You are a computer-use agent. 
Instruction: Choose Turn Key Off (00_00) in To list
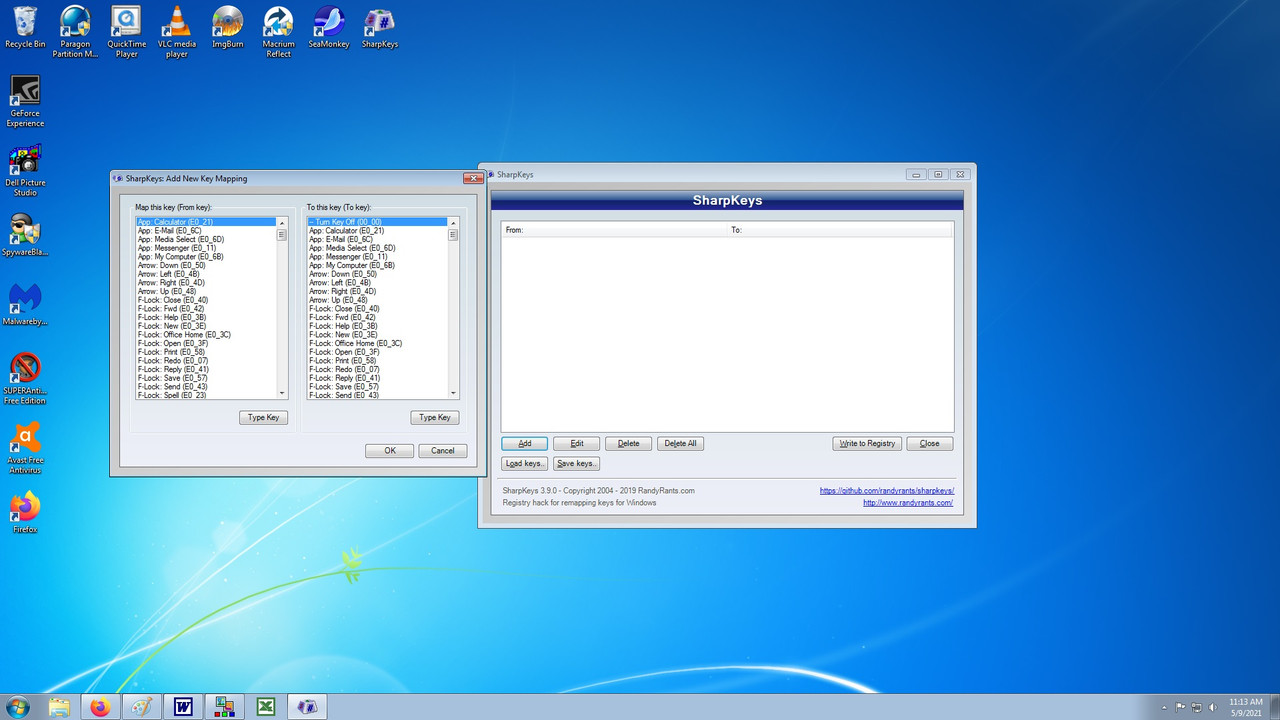point(377,222)
